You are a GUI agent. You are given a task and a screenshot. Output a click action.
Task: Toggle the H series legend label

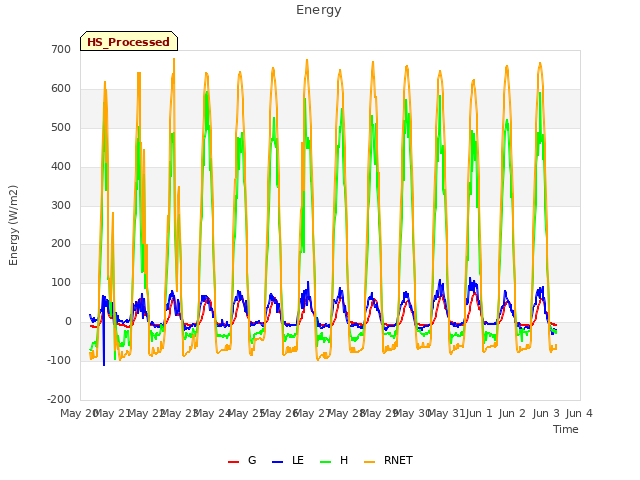(344, 460)
